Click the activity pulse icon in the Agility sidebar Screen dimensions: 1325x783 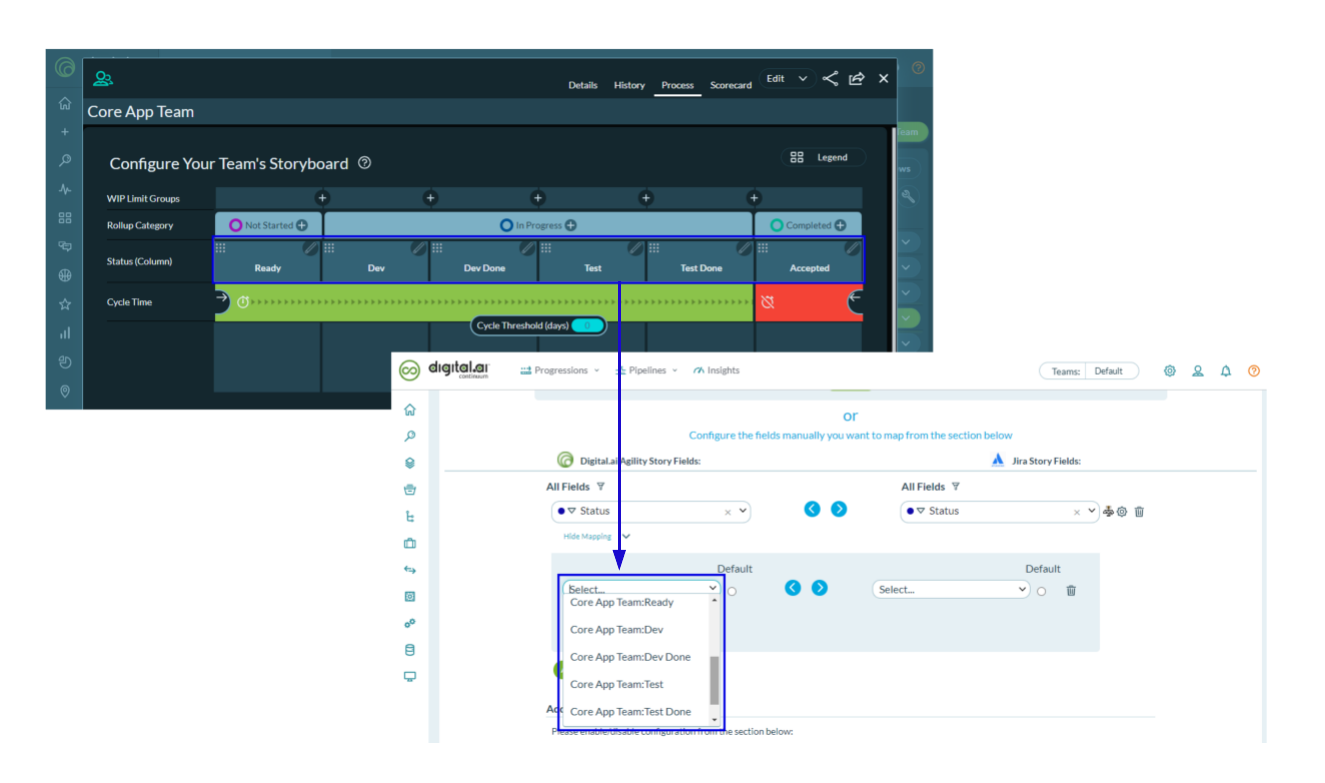(x=65, y=189)
